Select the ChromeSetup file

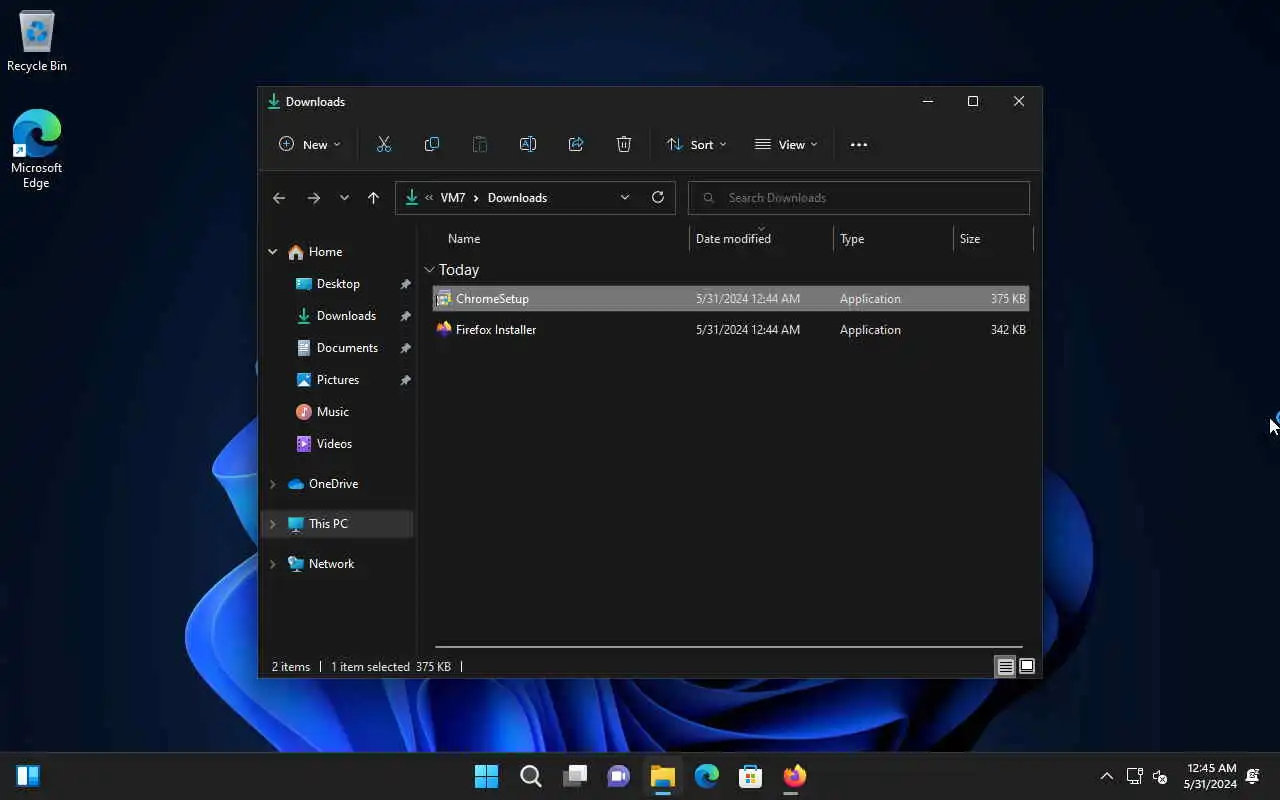pos(731,299)
